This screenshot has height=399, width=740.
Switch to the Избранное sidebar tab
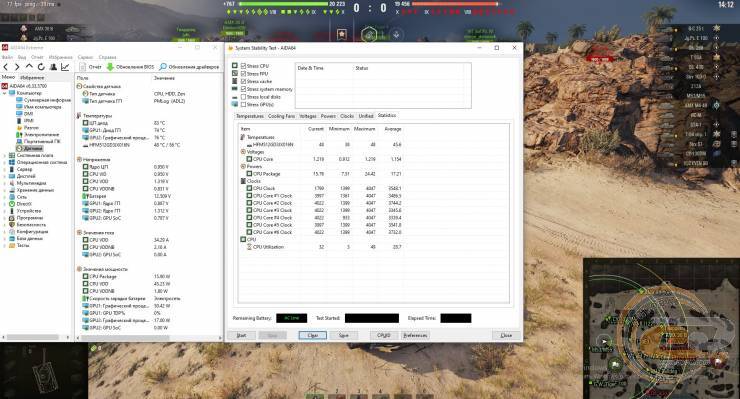32,77
